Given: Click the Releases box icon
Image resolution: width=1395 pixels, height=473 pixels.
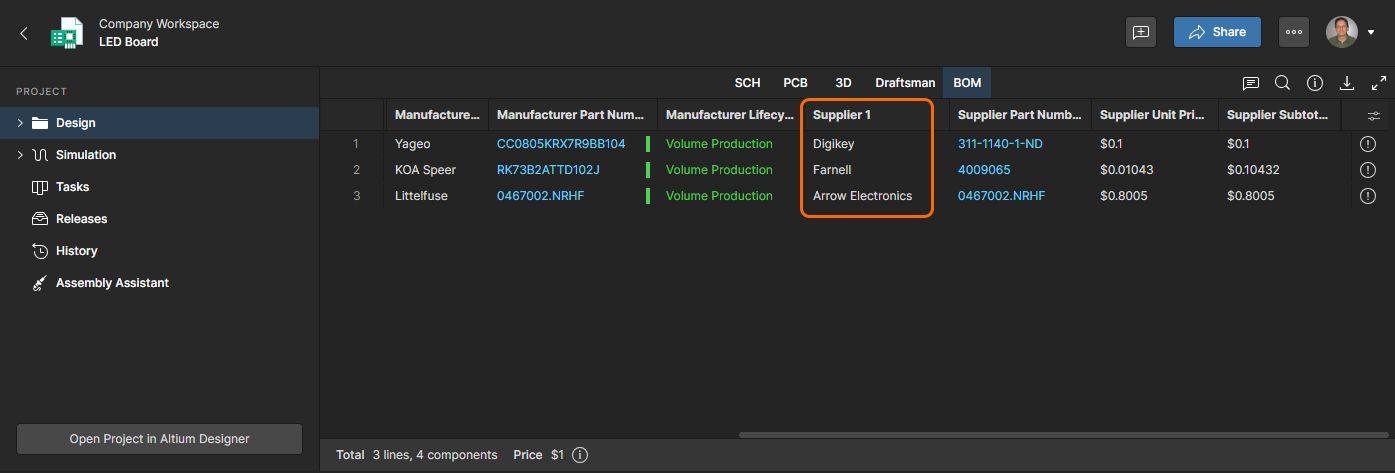Looking at the screenshot, I should [40, 219].
